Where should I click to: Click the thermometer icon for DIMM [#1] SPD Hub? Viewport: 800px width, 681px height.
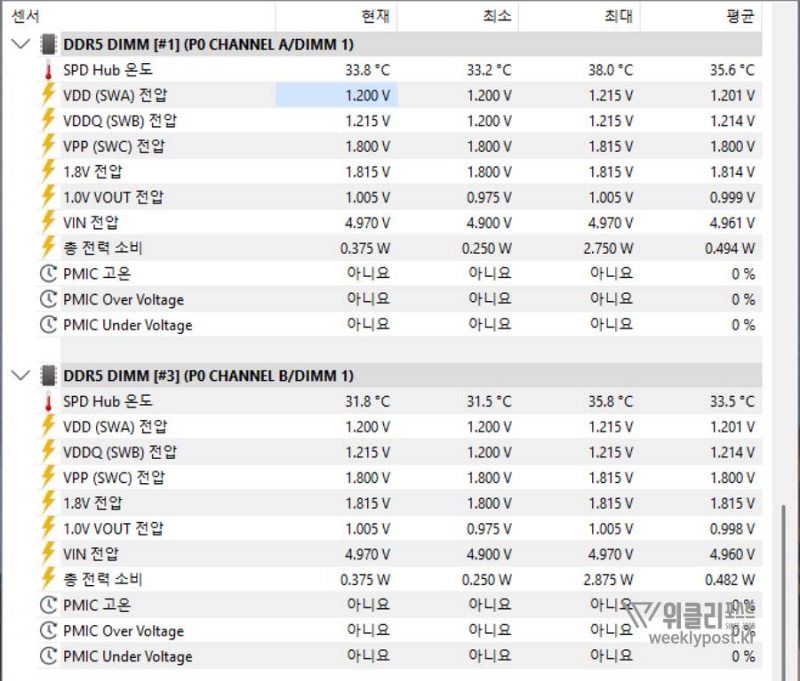click(x=47, y=70)
